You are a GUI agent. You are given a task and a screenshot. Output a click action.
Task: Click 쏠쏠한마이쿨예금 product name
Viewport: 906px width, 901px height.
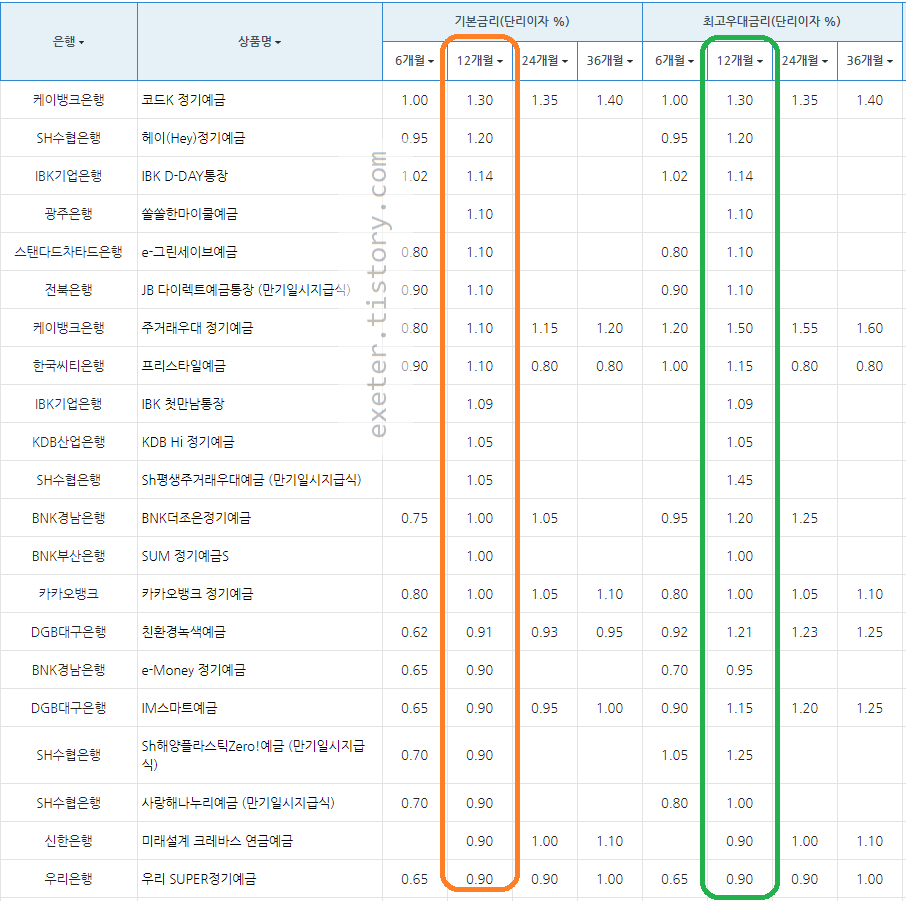[x=190, y=214]
